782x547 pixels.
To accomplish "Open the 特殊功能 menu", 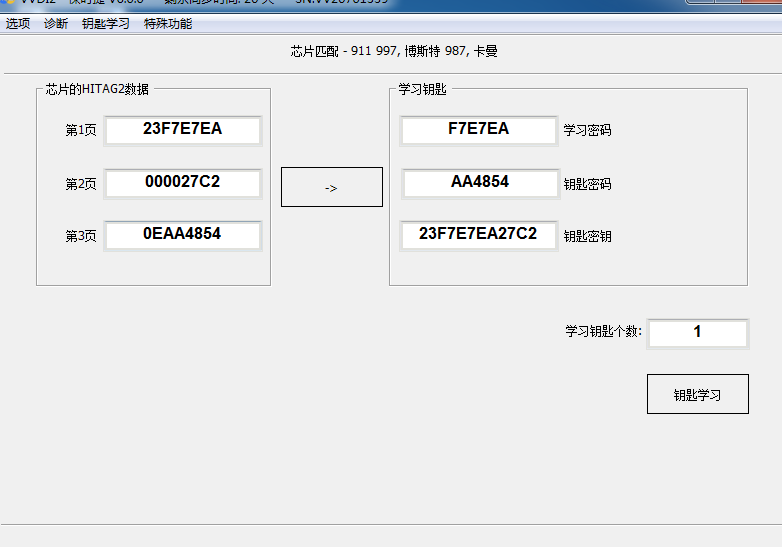I will point(168,23).
